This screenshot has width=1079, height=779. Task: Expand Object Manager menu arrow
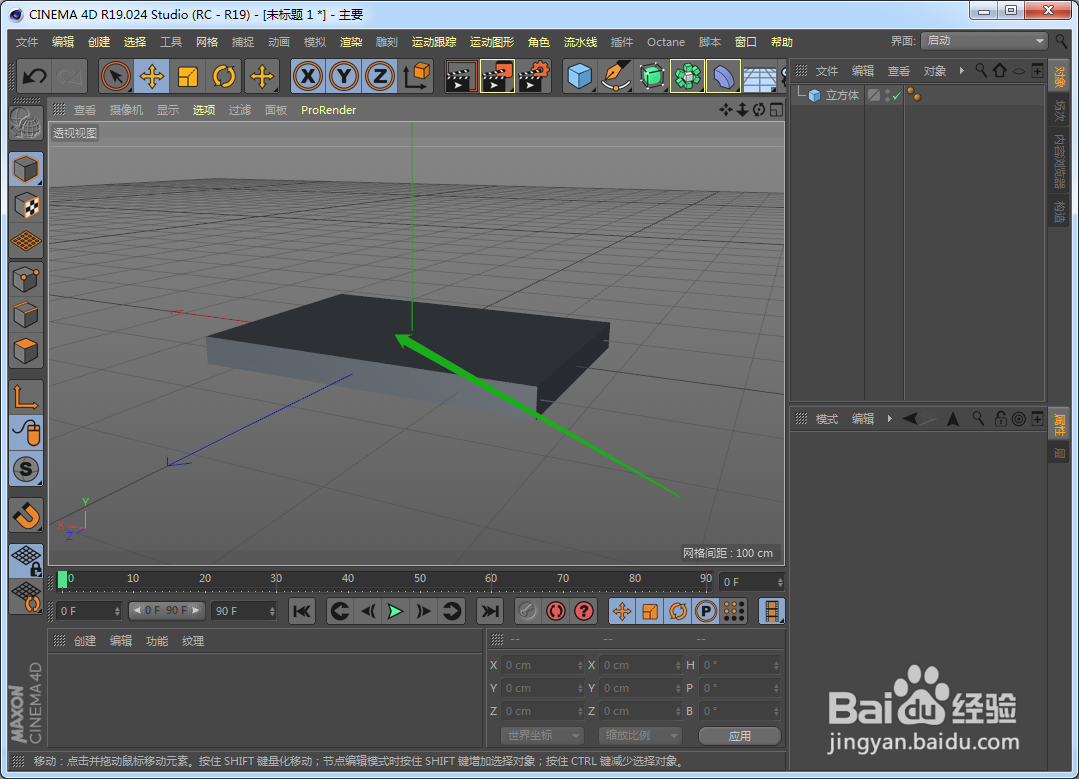[x=961, y=71]
